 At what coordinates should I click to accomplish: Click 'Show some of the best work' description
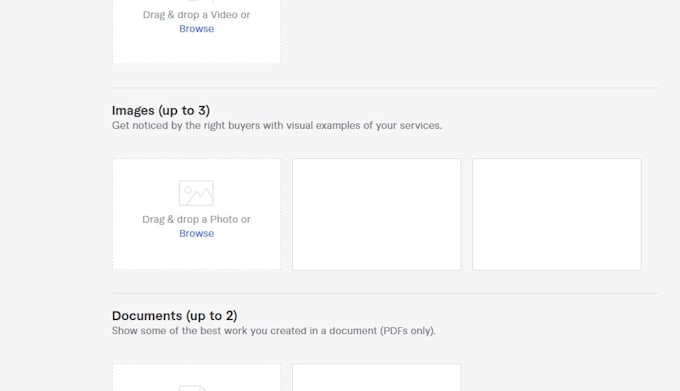pyautogui.click(x=274, y=331)
